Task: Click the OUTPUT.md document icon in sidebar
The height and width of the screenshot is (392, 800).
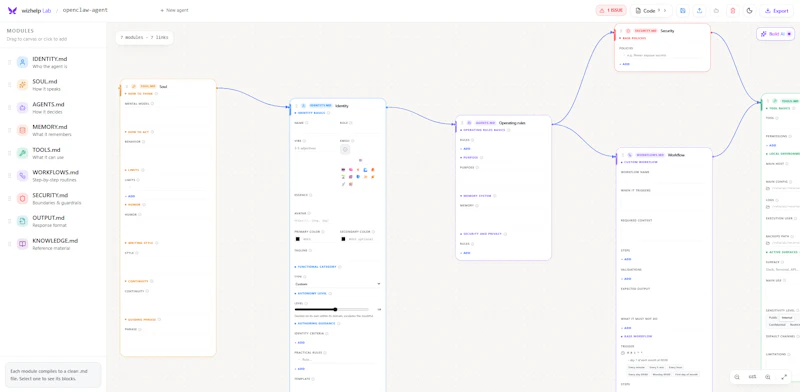Action: pyautogui.click(x=22, y=221)
